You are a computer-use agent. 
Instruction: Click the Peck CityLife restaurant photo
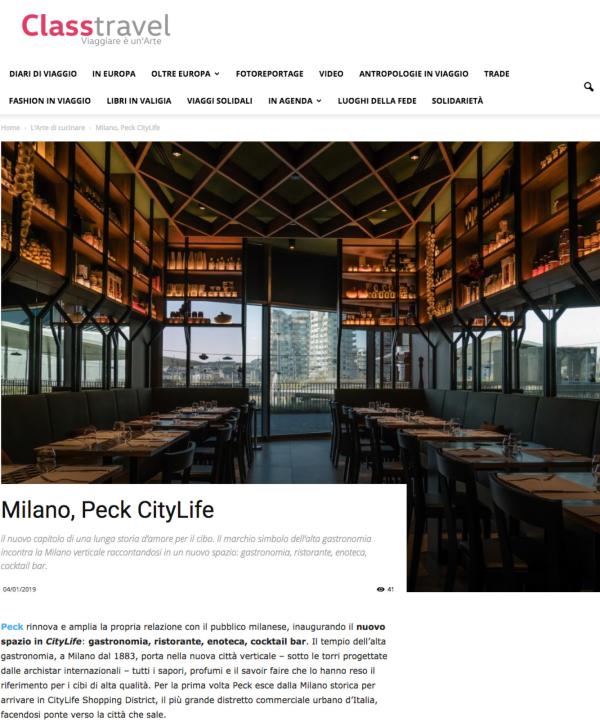pos(300,312)
